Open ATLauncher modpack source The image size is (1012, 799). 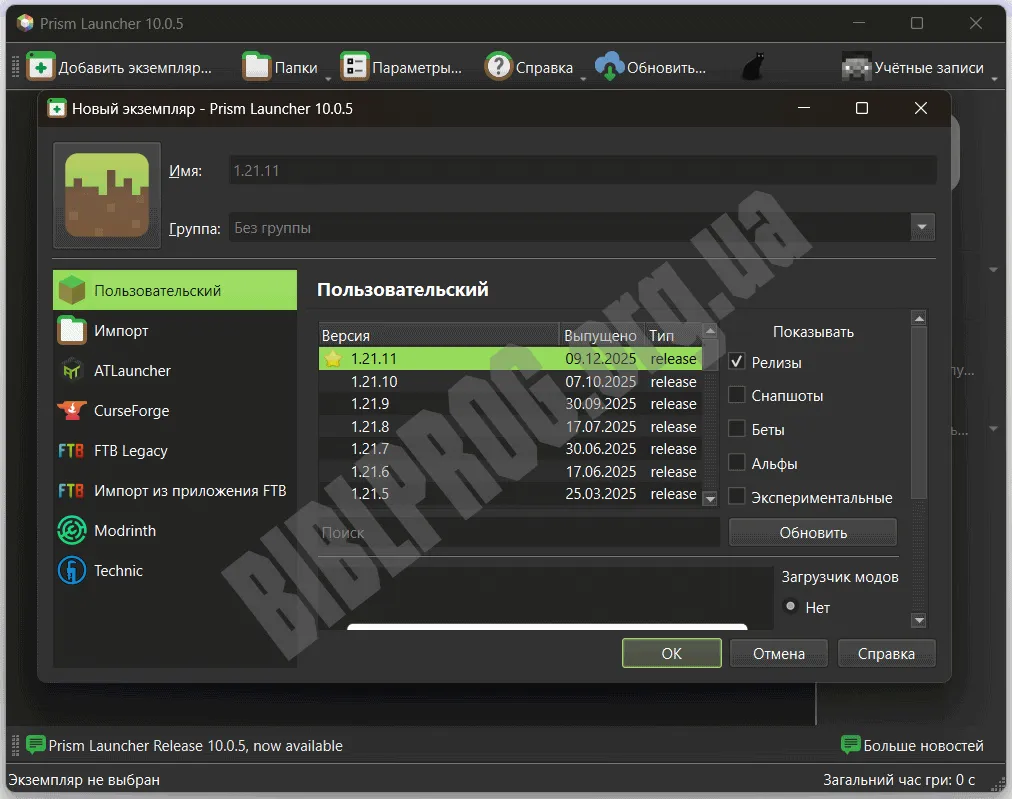coord(175,370)
